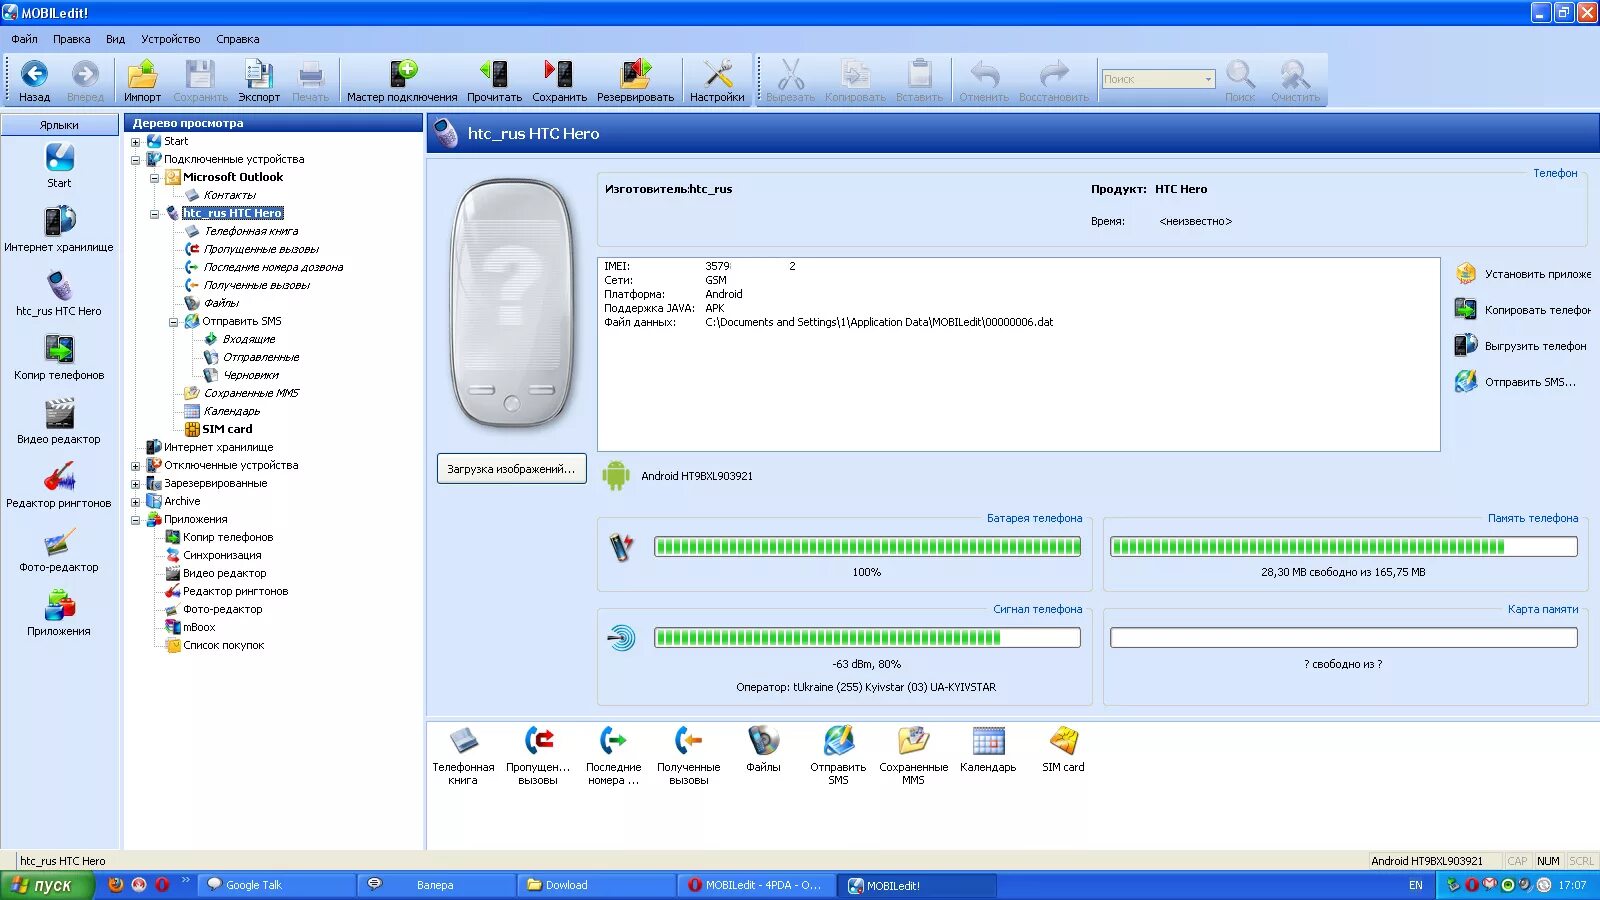The height and width of the screenshot is (900, 1600).
Task: Click the Резервировать backup icon
Action: coord(635,74)
